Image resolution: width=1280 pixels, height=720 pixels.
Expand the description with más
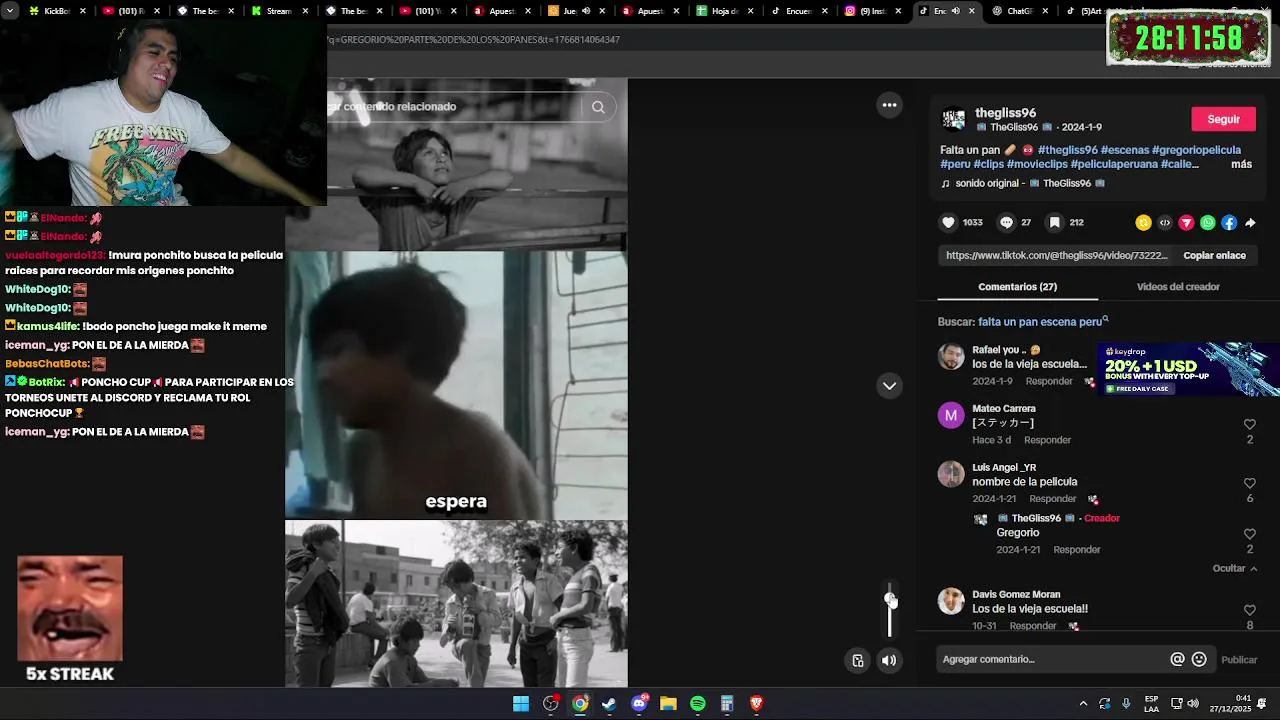[1241, 164]
